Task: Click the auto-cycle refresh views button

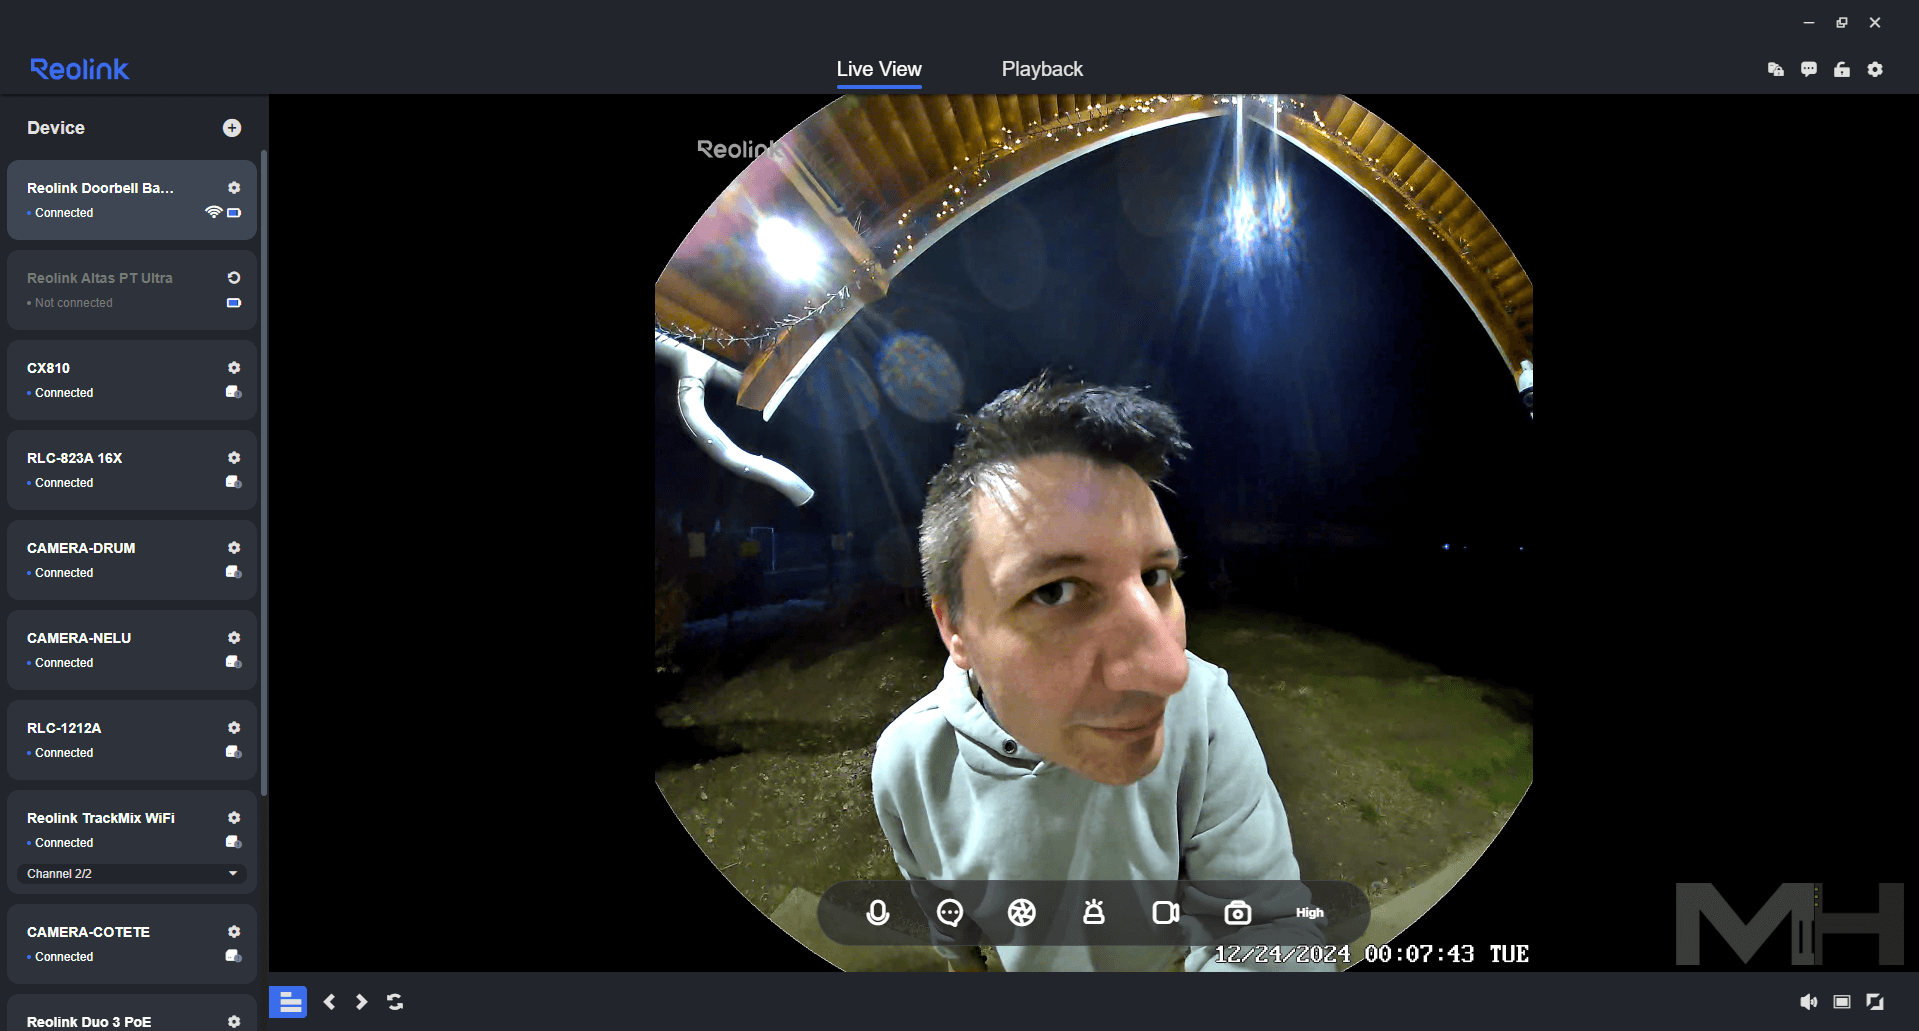Action: [x=395, y=1002]
